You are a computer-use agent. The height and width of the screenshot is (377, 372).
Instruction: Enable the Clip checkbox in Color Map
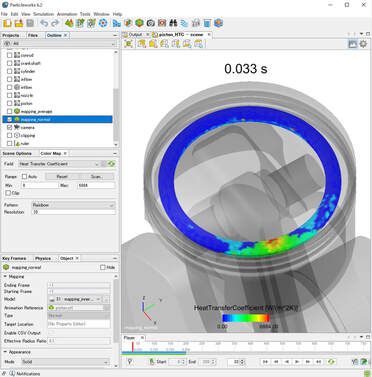8,193
